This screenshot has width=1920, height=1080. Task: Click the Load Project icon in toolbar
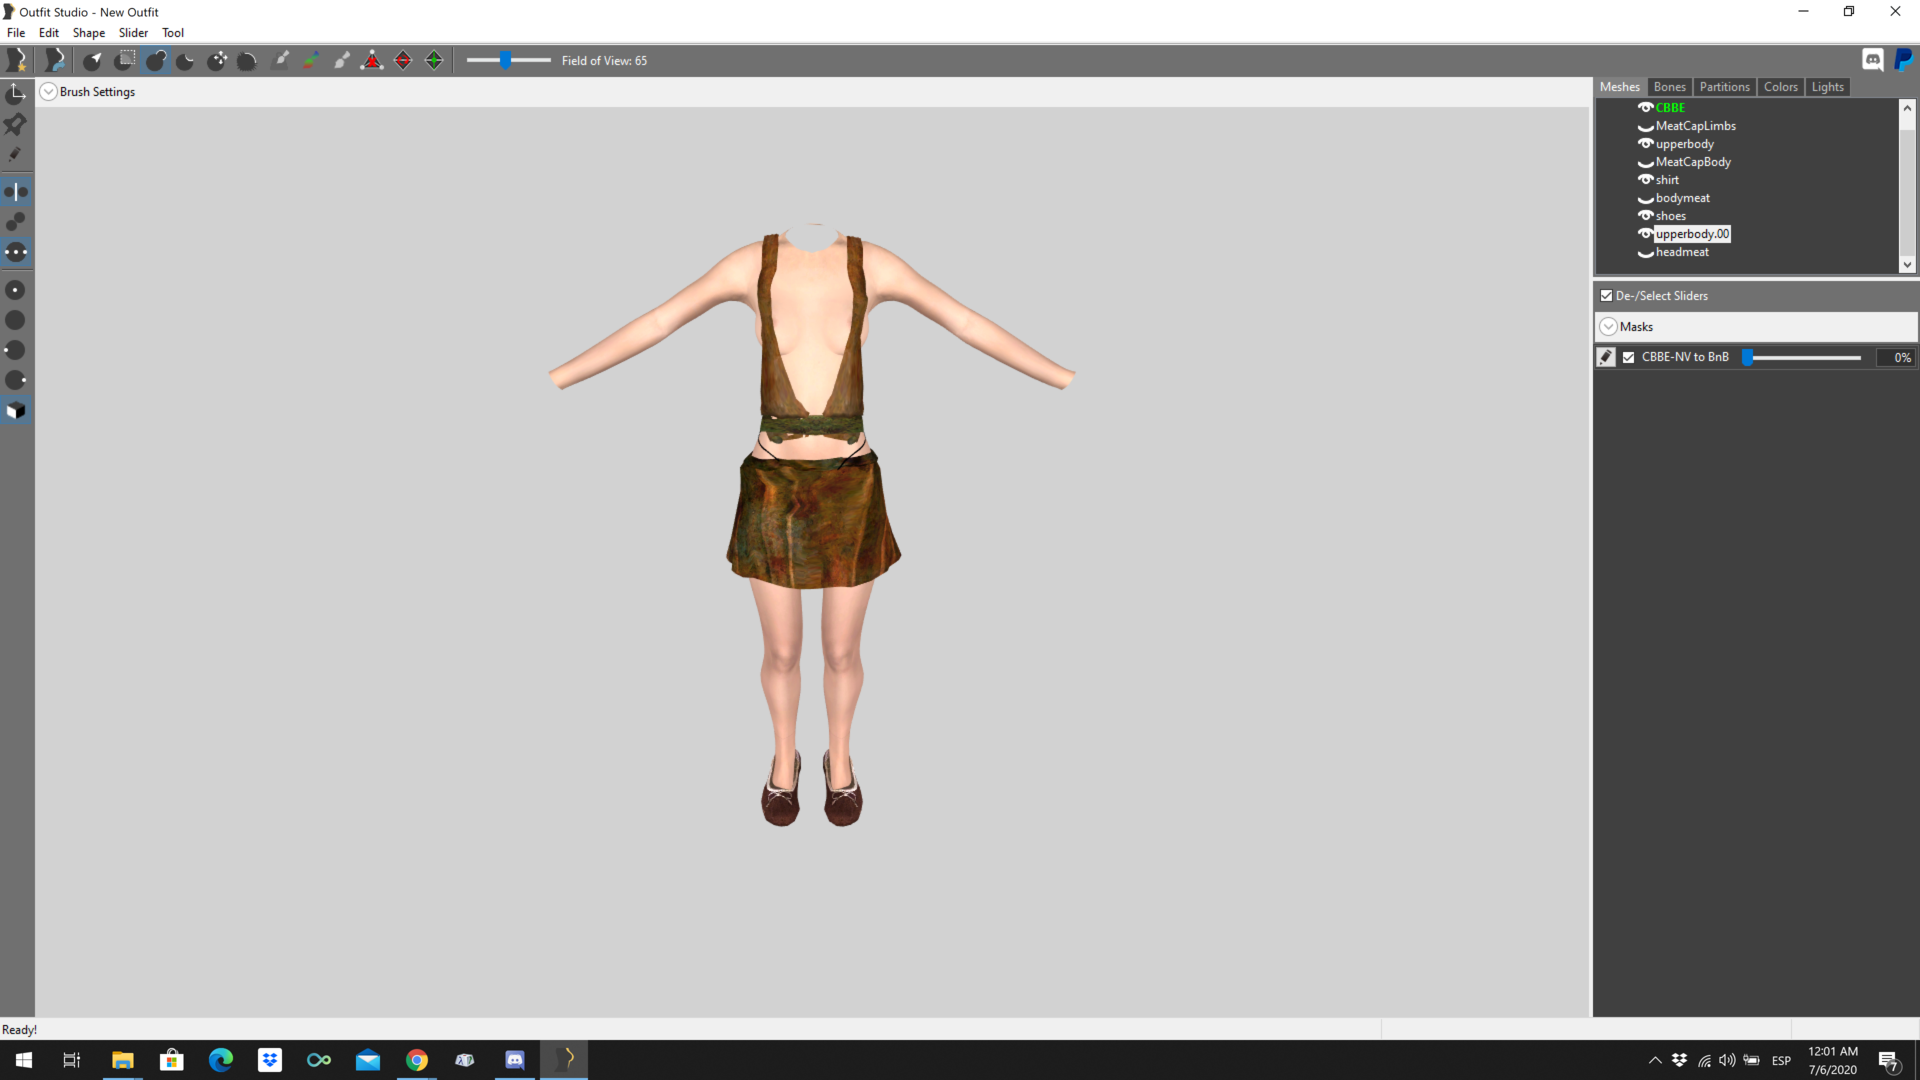pyautogui.click(x=55, y=60)
